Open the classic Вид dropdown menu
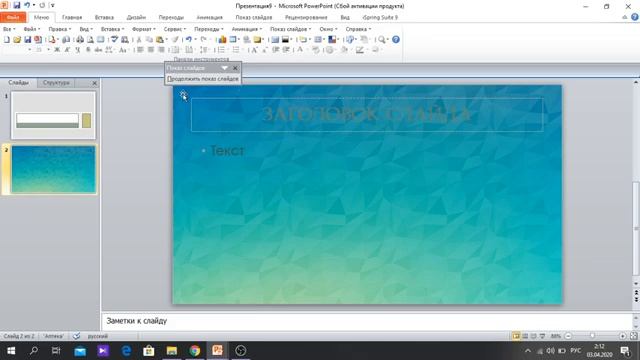Image resolution: width=640 pixels, height=360 pixels. [86, 29]
